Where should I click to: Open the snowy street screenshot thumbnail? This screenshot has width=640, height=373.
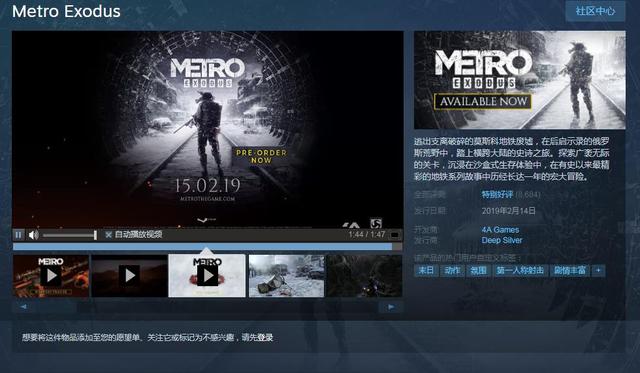[287, 275]
